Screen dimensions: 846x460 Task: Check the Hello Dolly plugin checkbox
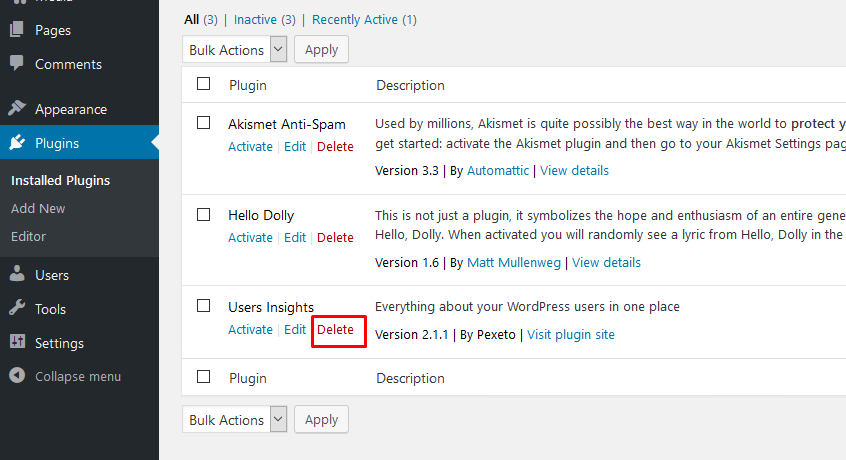click(x=203, y=215)
